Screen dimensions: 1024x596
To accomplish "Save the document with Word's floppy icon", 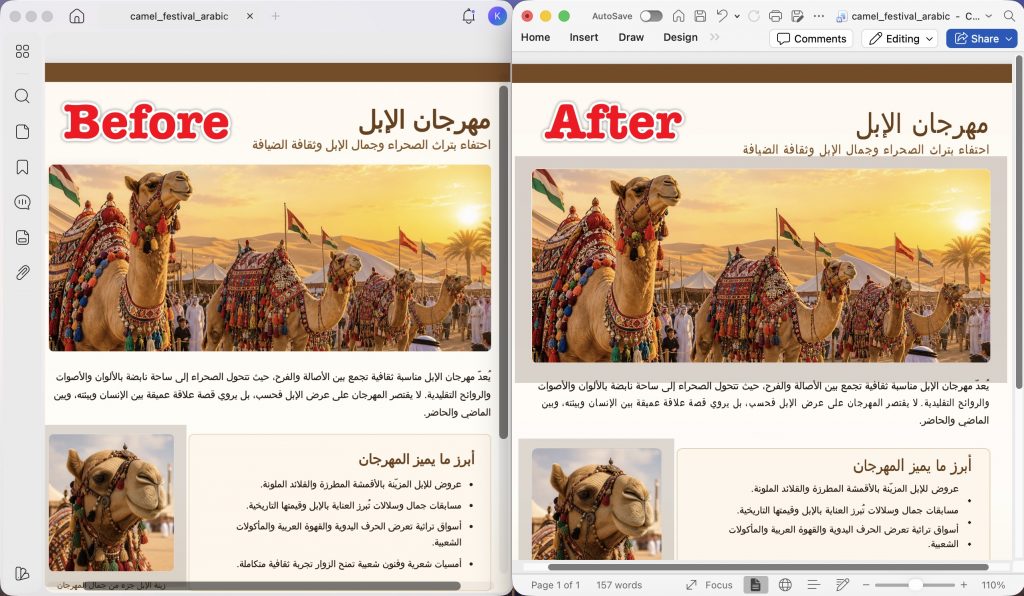I will [700, 16].
